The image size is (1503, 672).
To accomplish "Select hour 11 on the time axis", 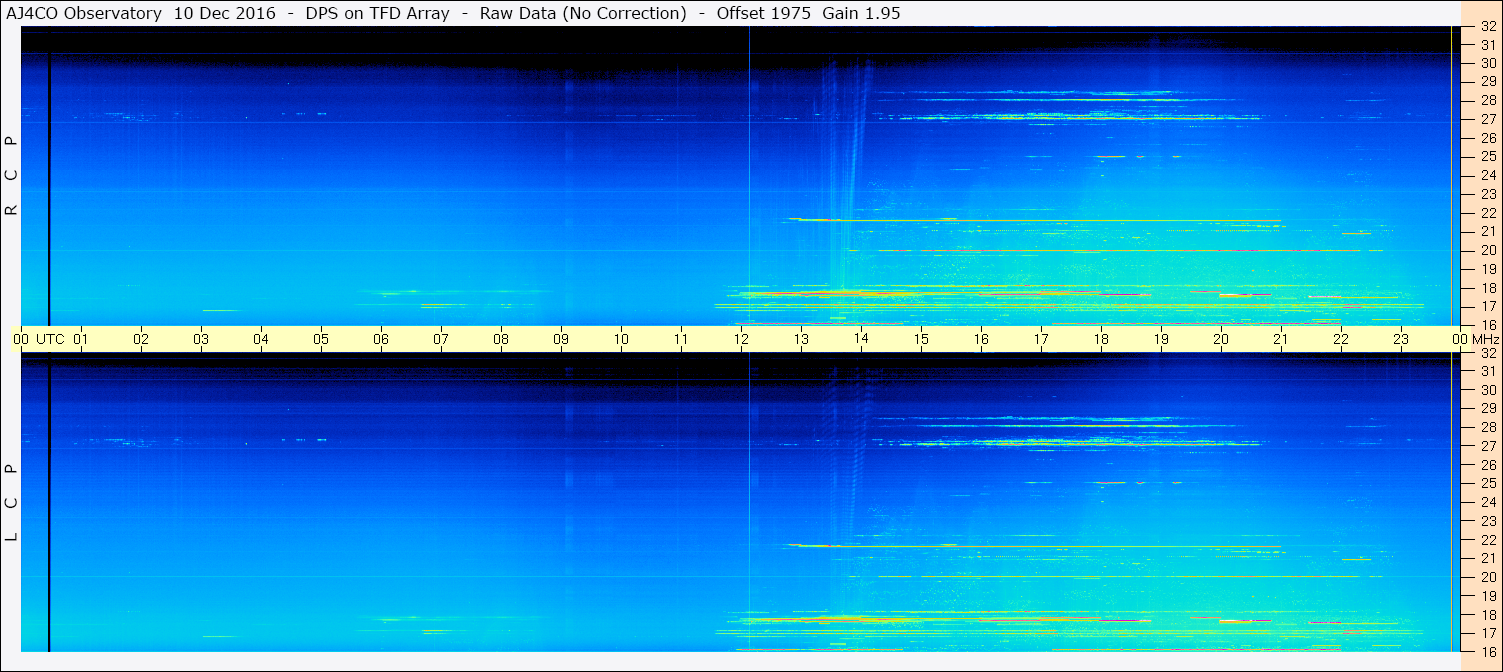I will (x=681, y=339).
